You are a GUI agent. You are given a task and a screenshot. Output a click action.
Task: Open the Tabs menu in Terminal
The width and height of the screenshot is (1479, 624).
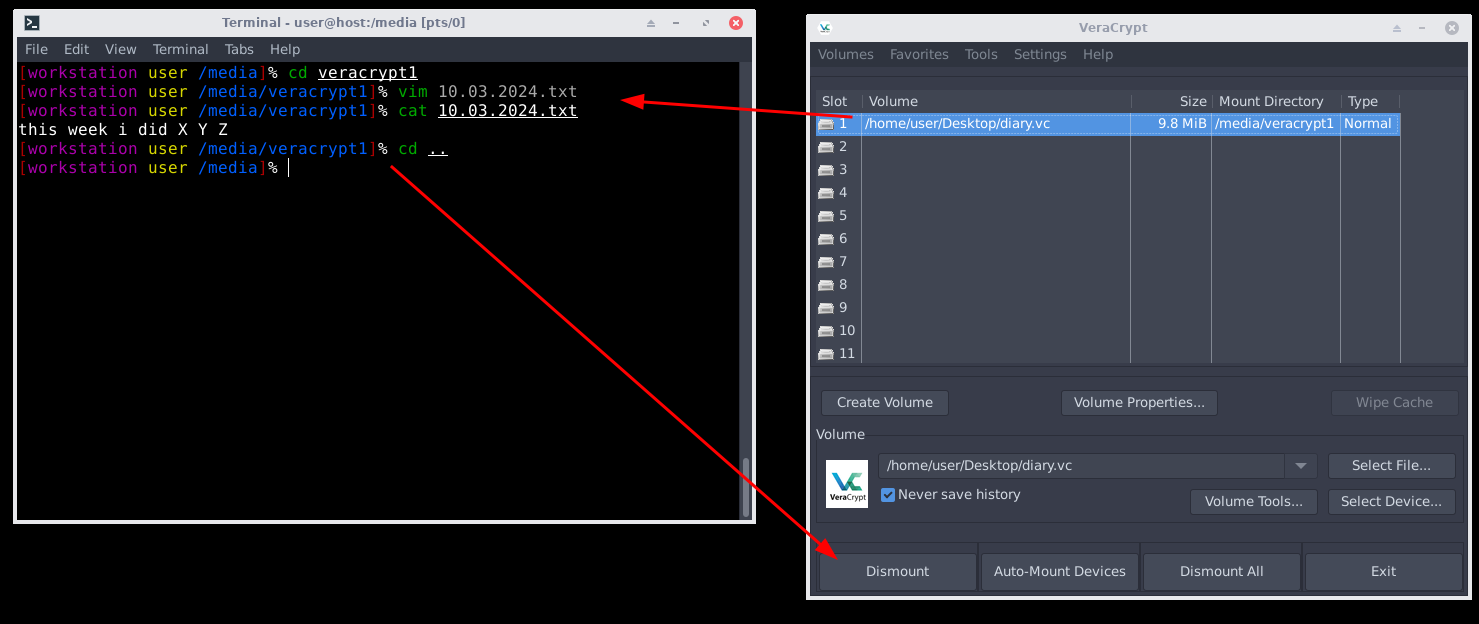click(239, 49)
